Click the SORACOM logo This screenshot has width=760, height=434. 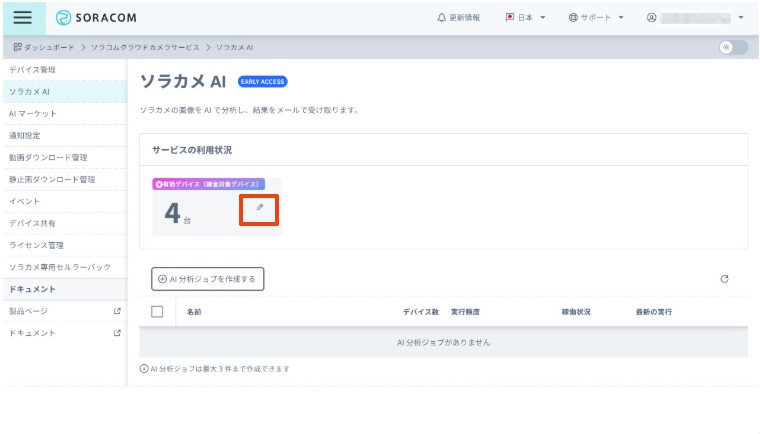coord(96,17)
